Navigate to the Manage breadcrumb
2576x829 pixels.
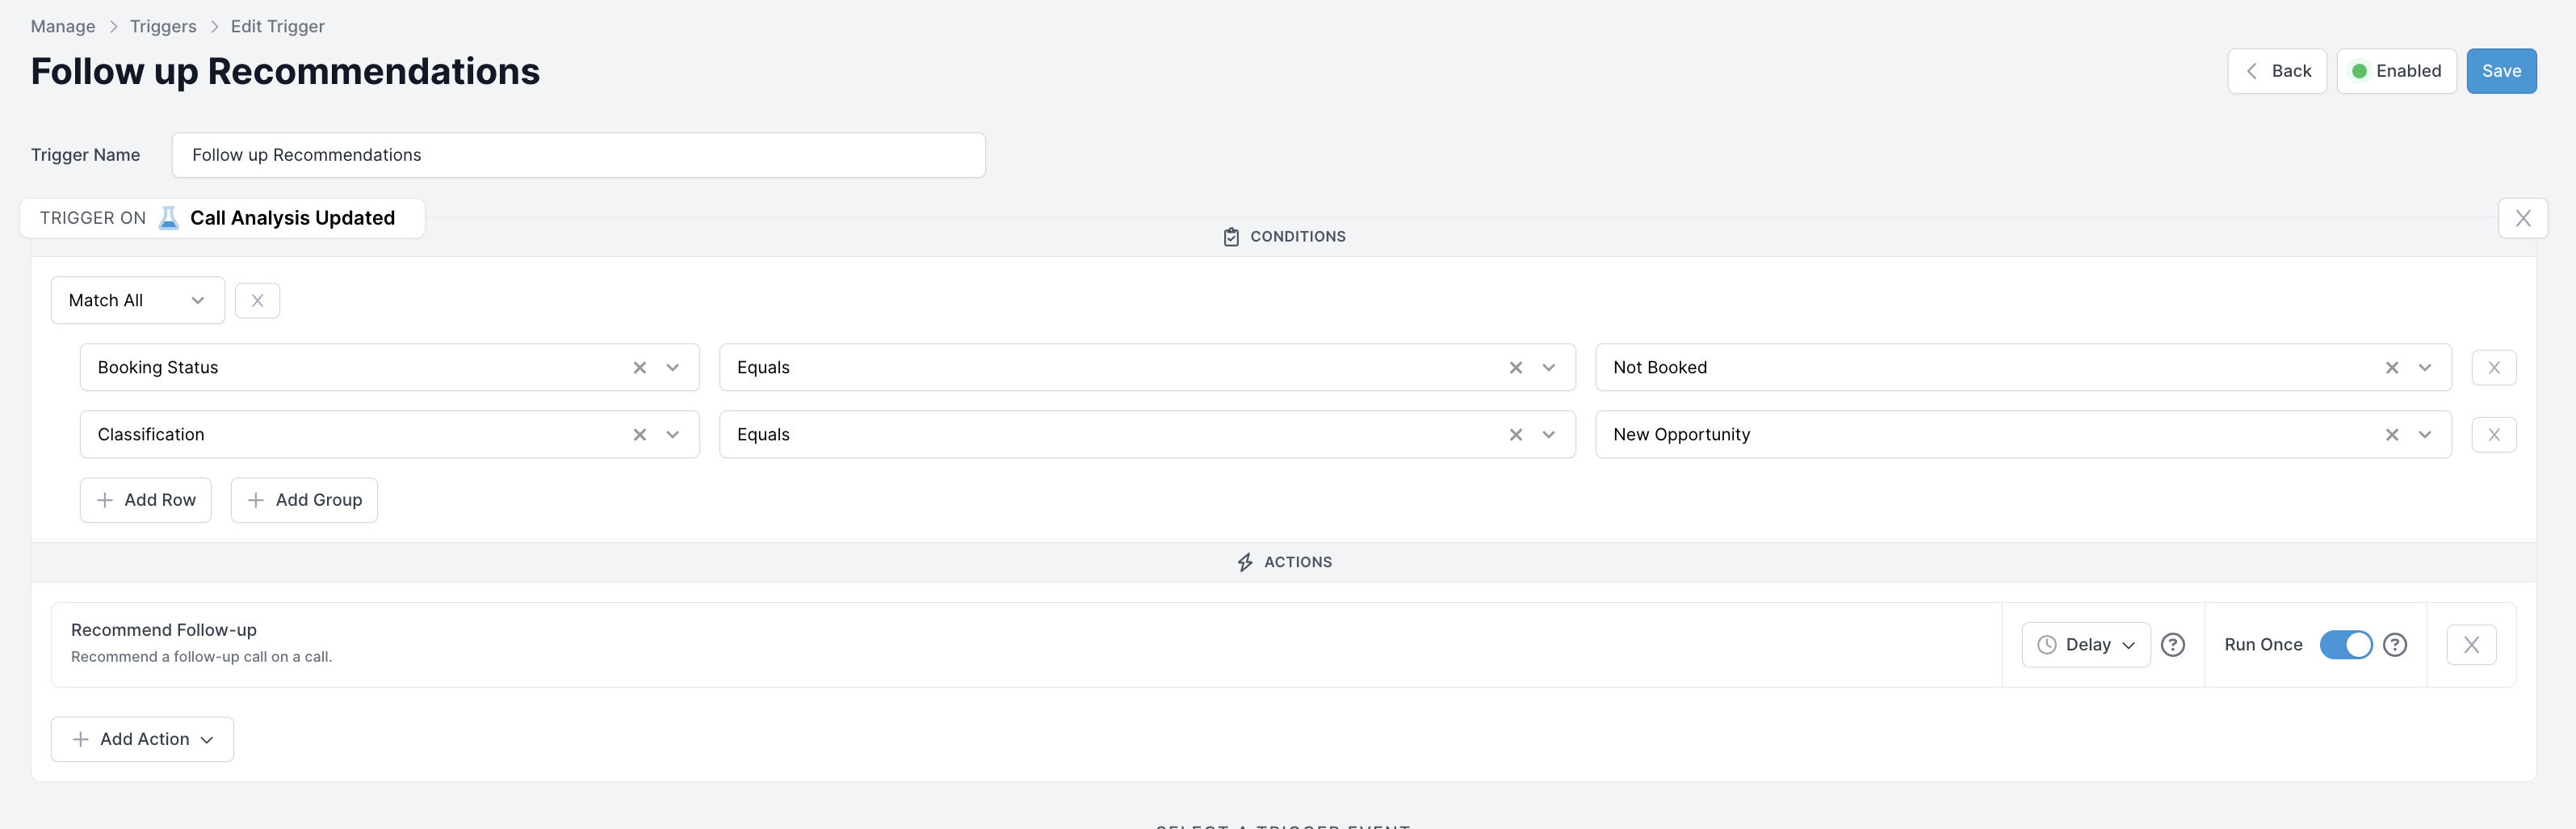click(x=63, y=26)
